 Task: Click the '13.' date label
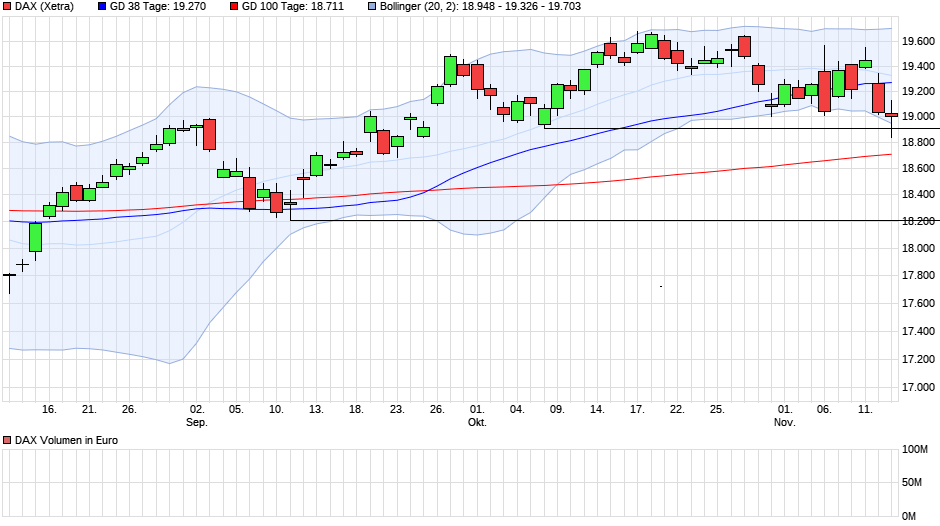pos(317,409)
